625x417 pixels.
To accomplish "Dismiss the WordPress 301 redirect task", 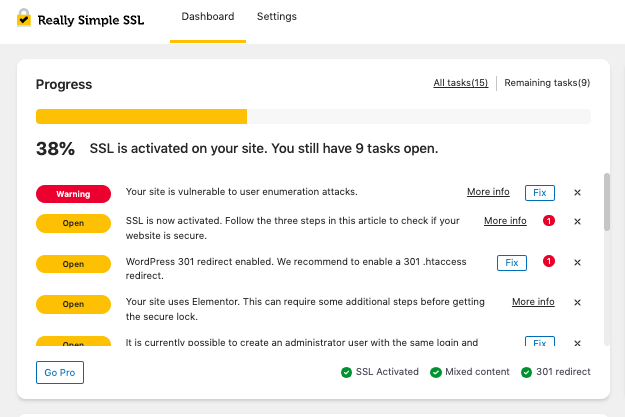I will point(577,262).
